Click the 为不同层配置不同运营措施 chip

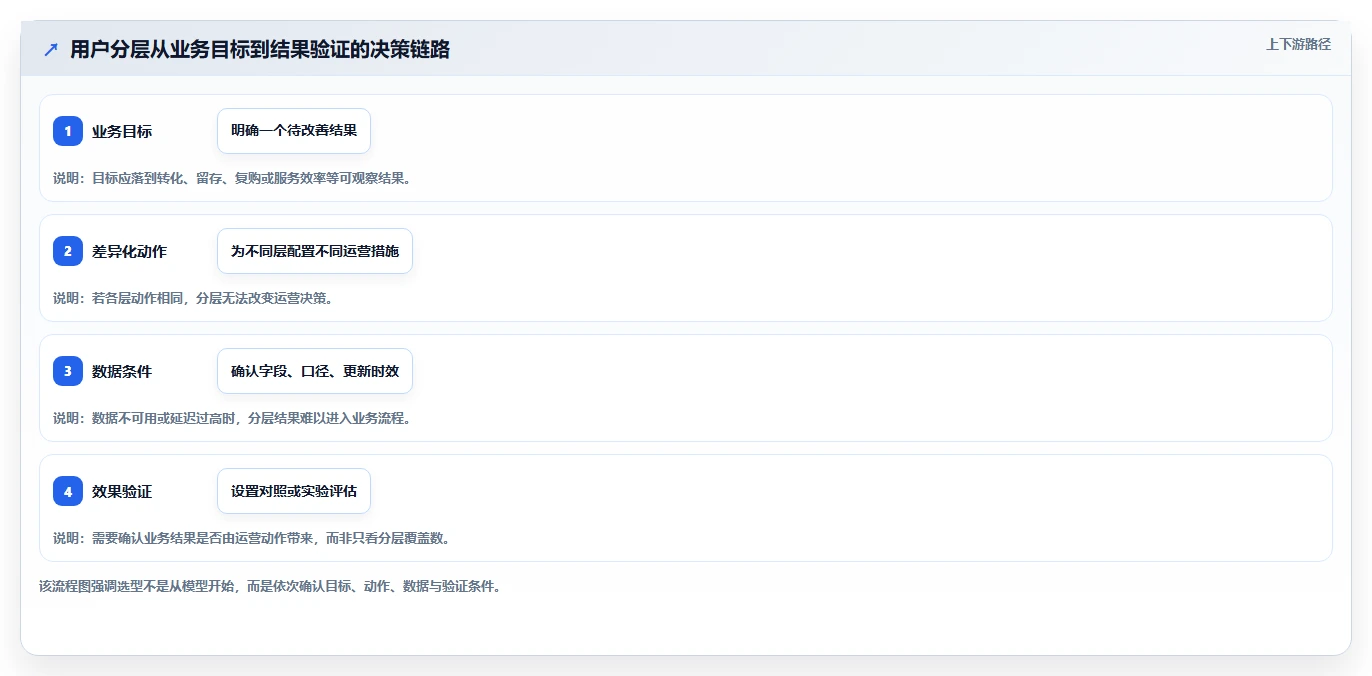[x=315, y=251]
